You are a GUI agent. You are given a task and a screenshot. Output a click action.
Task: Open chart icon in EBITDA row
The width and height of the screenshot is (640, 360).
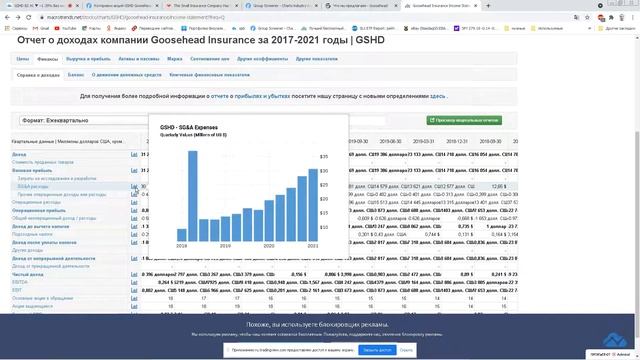point(134,282)
